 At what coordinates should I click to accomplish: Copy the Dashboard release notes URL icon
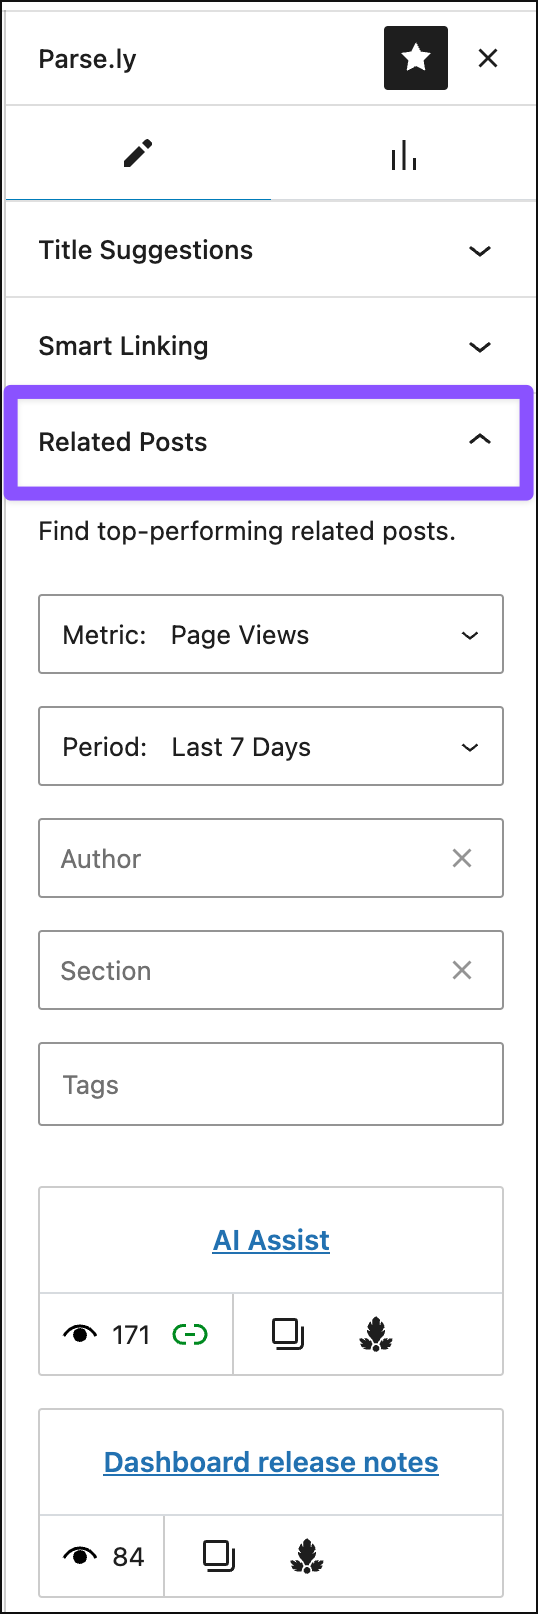[x=219, y=1556]
